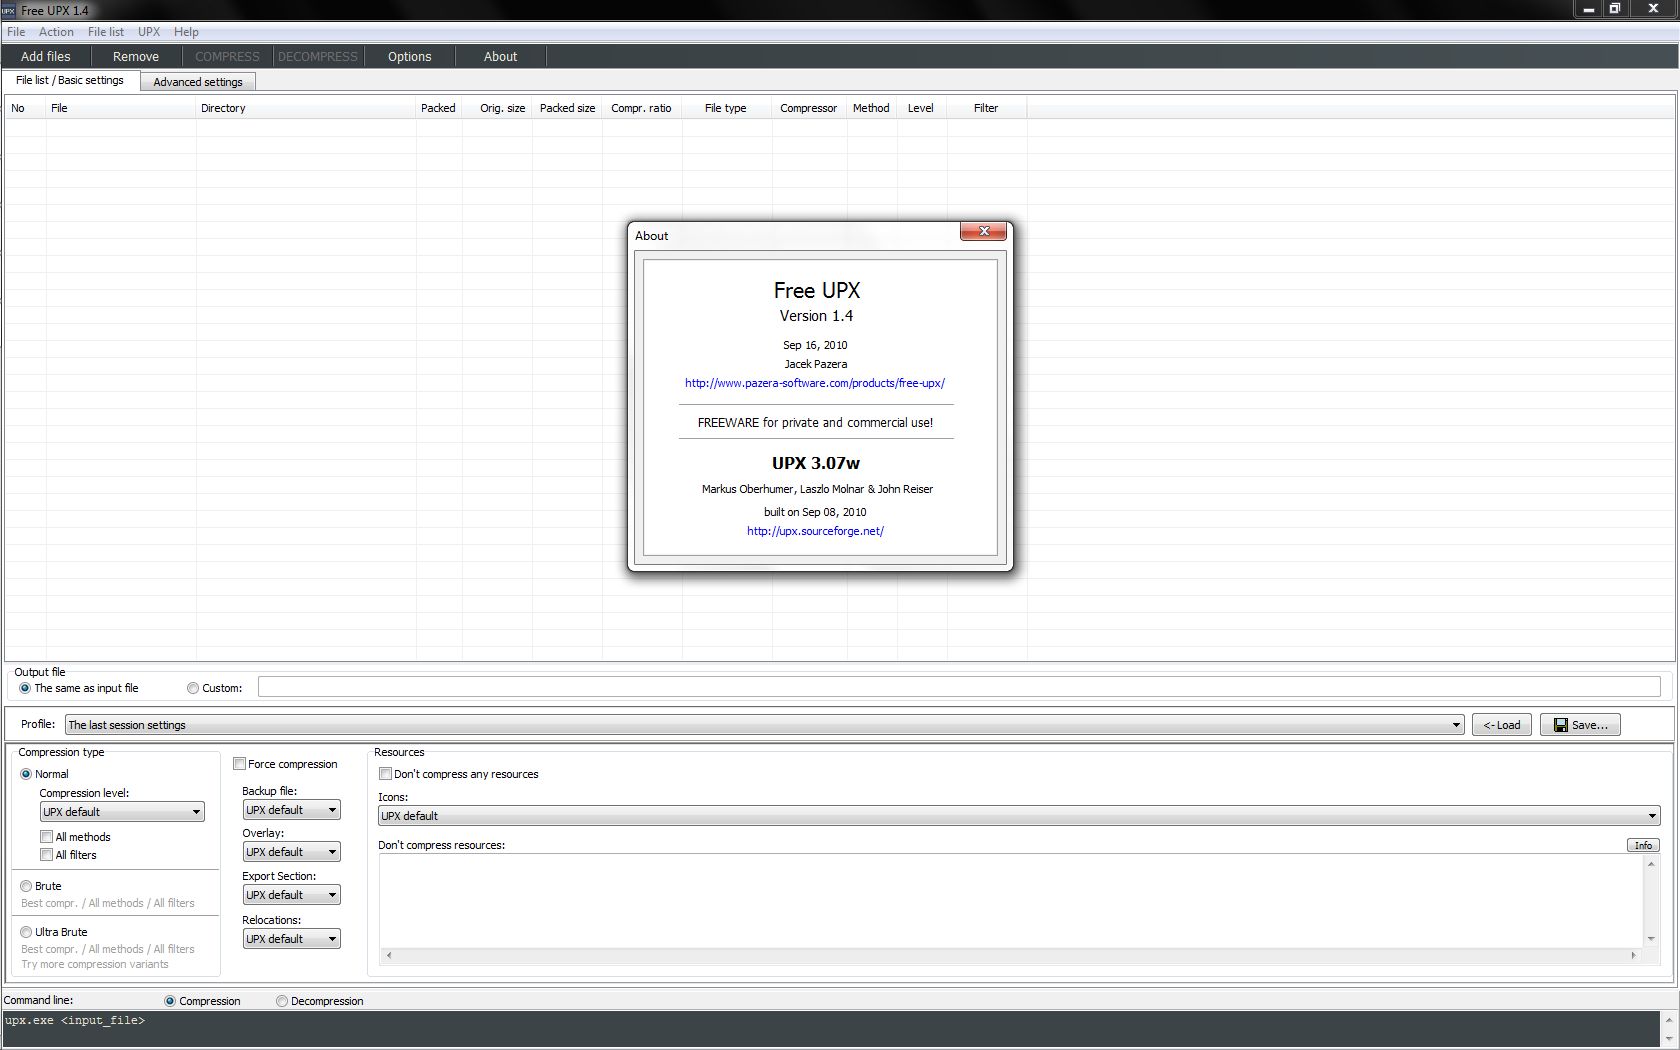
Task: Close the About dialog with the red X
Action: point(983,231)
